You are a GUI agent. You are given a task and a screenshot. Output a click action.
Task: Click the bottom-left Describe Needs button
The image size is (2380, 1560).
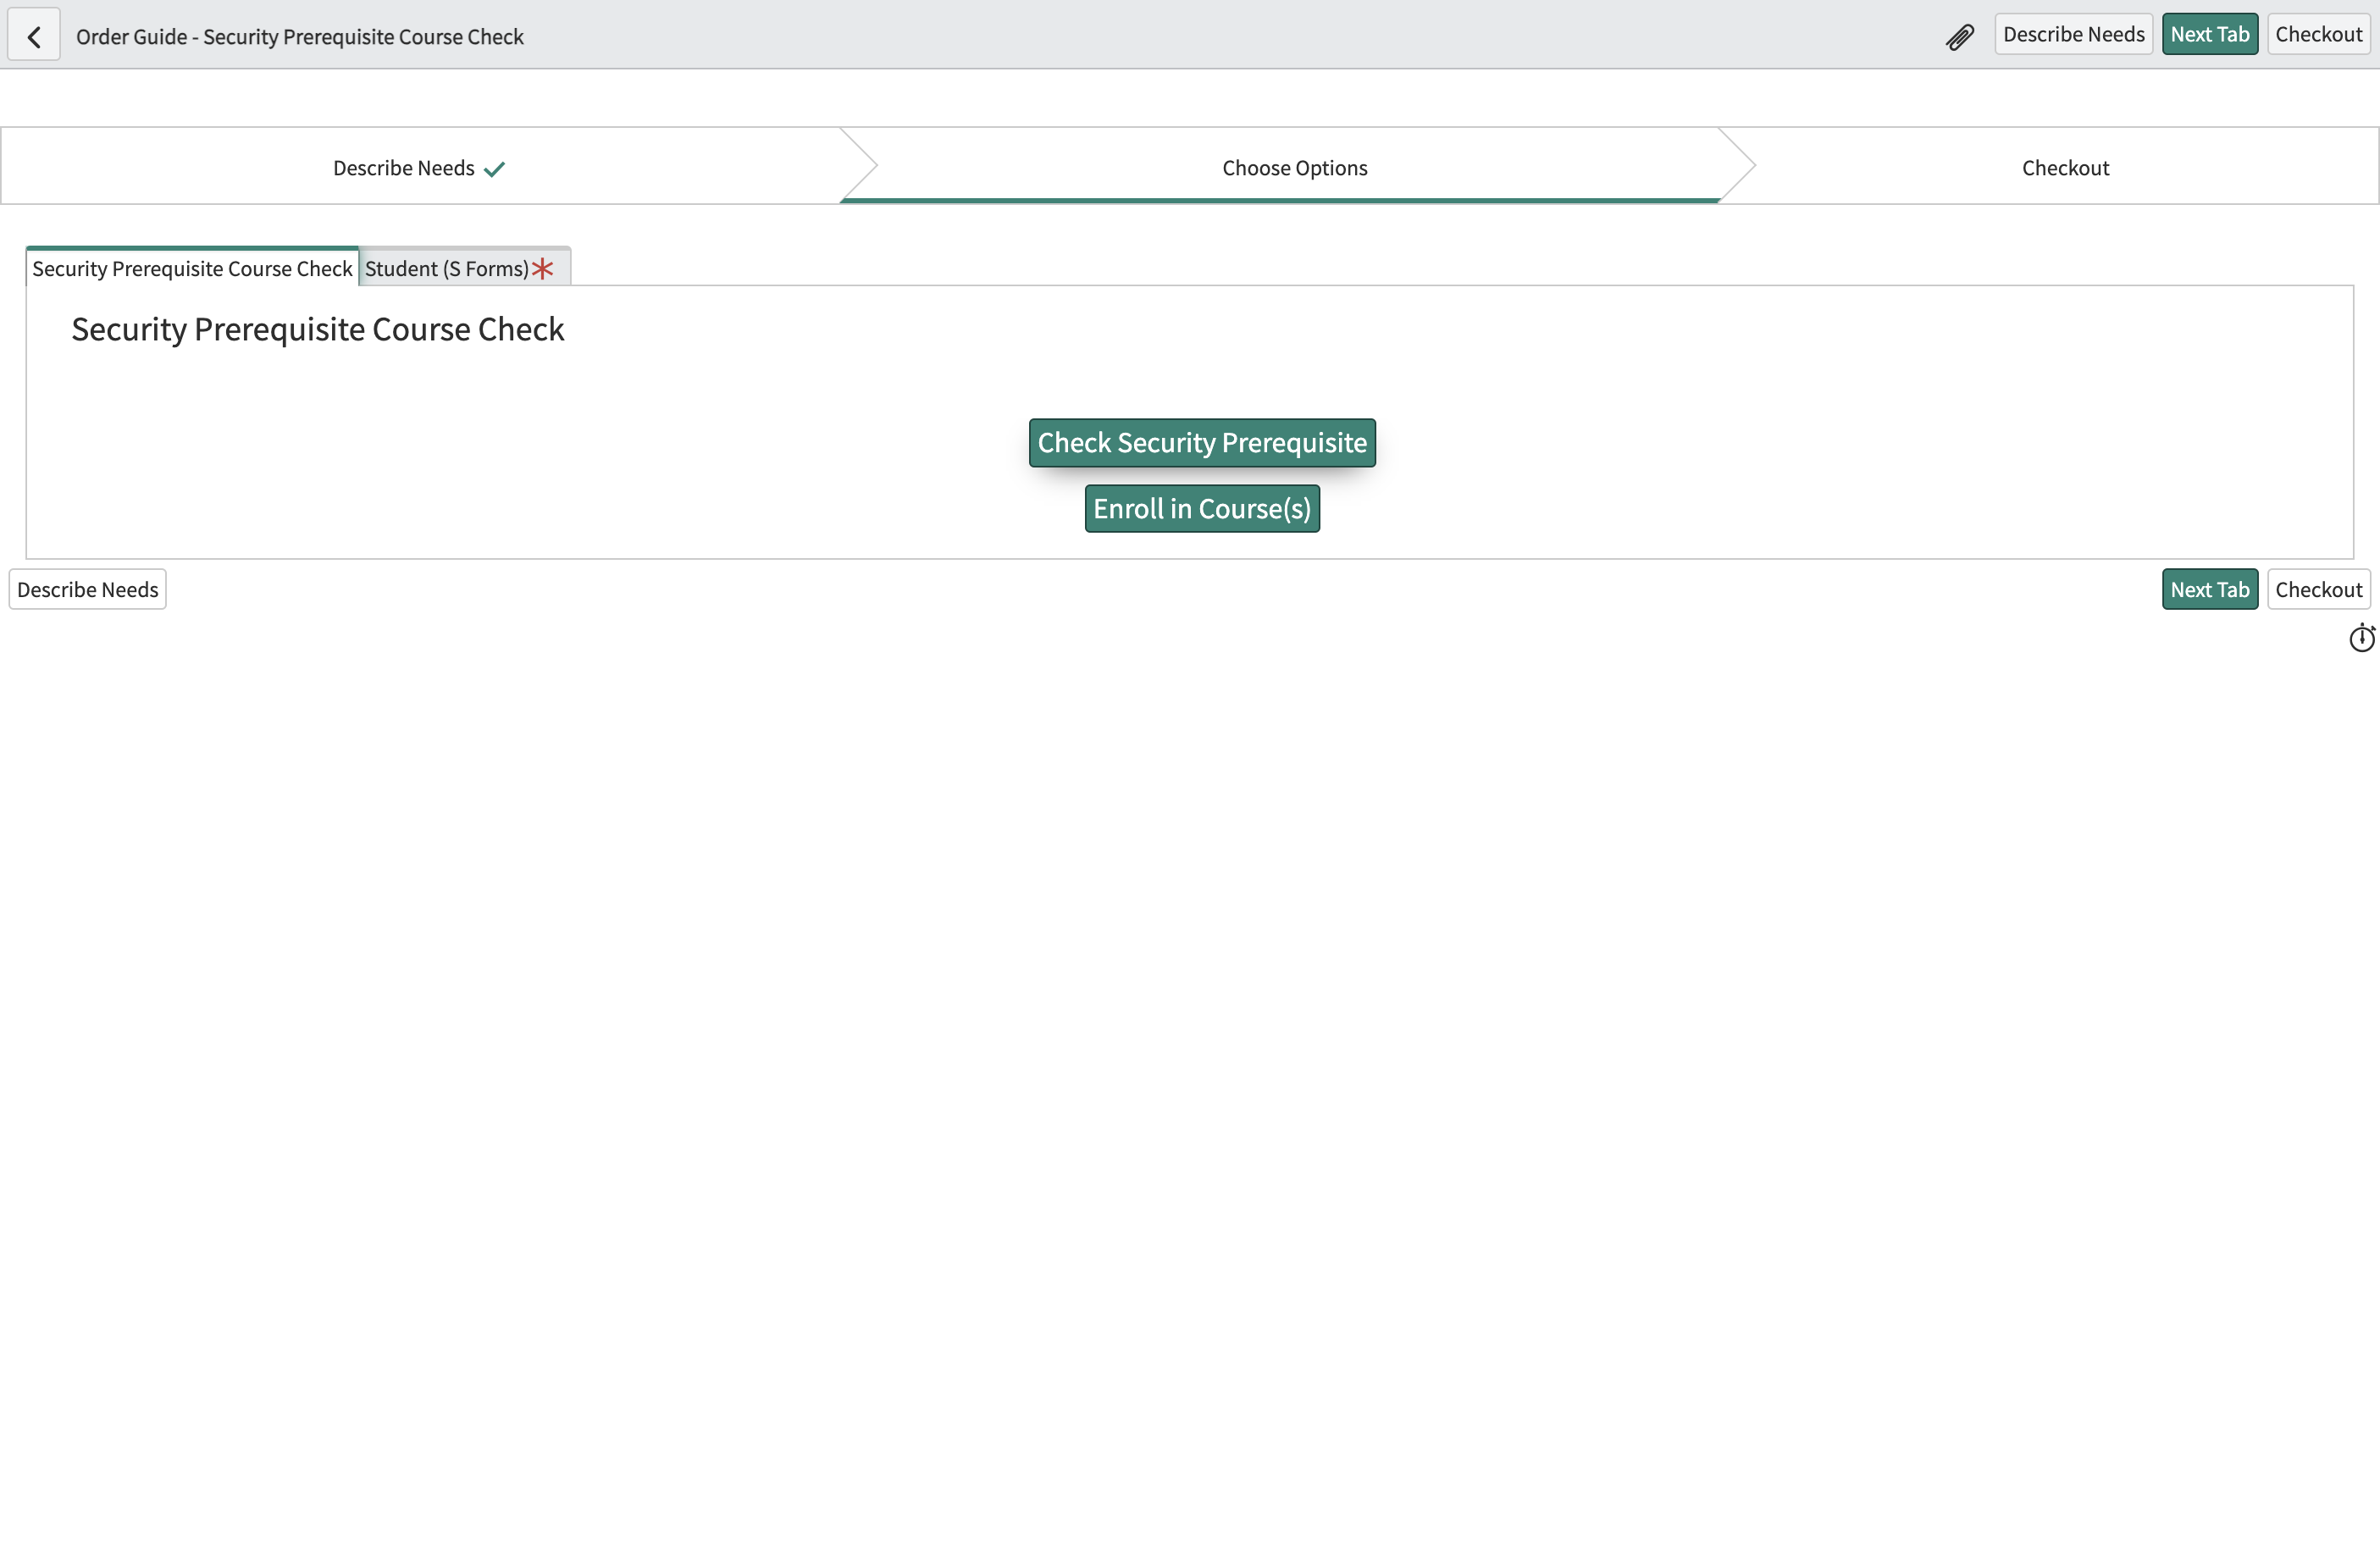point(88,589)
